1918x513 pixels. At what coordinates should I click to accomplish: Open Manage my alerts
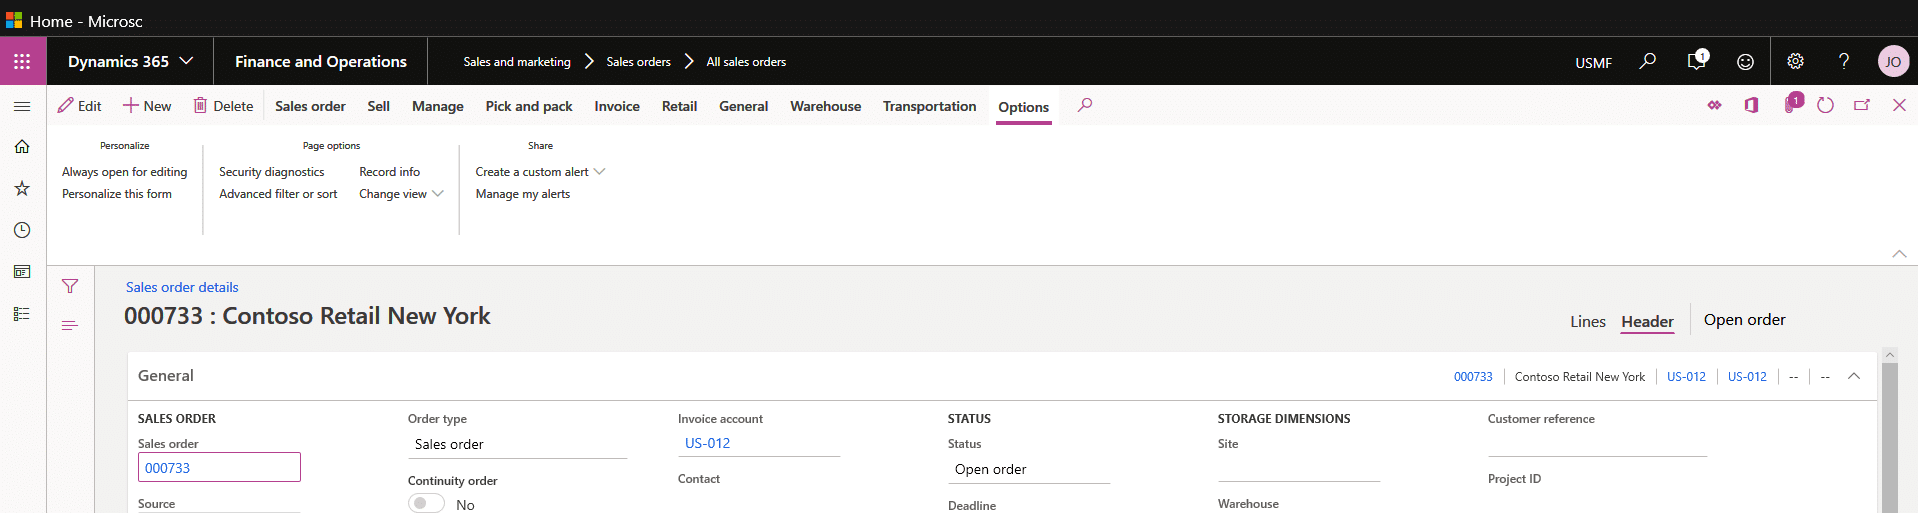(x=522, y=194)
